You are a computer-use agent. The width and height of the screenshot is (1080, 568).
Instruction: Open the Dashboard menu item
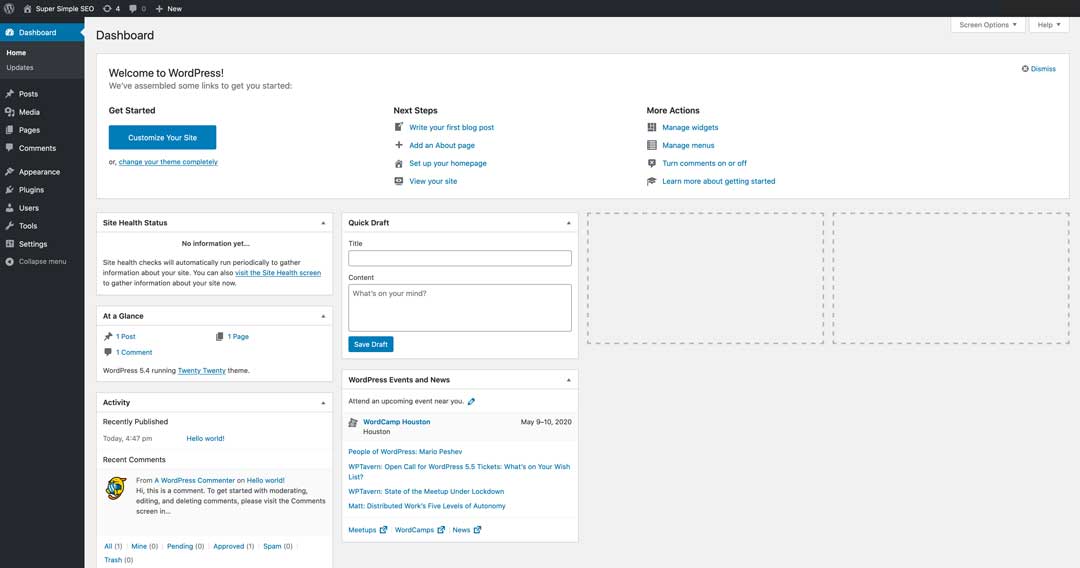point(42,32)
